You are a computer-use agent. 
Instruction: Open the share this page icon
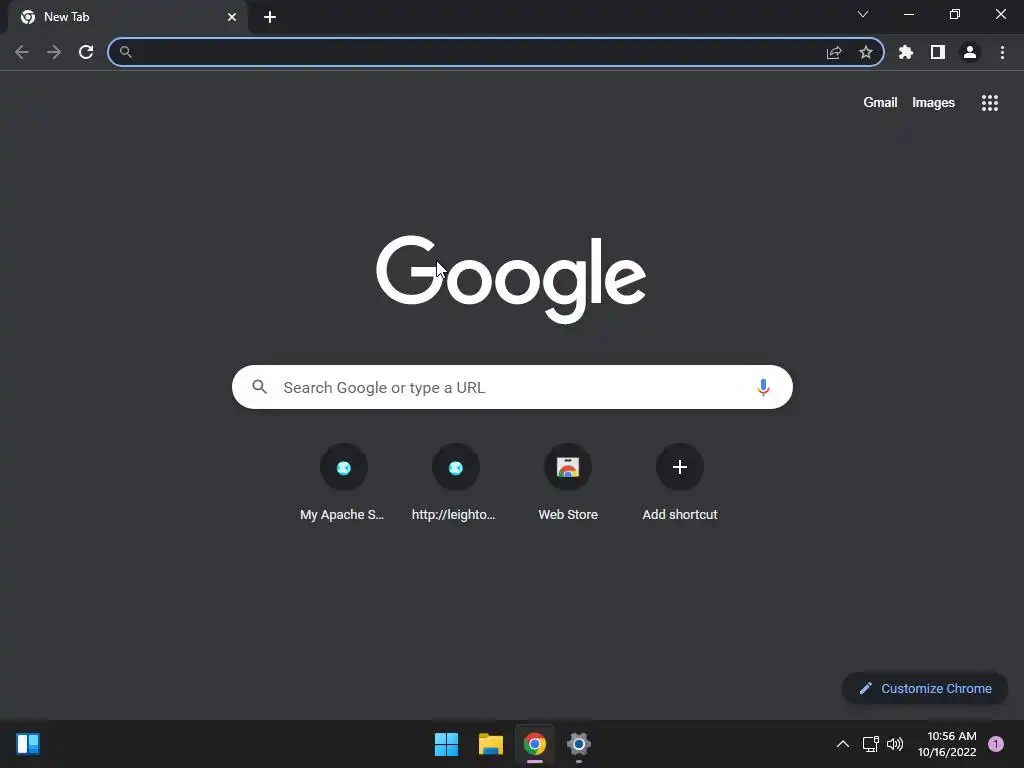[834, 52]
